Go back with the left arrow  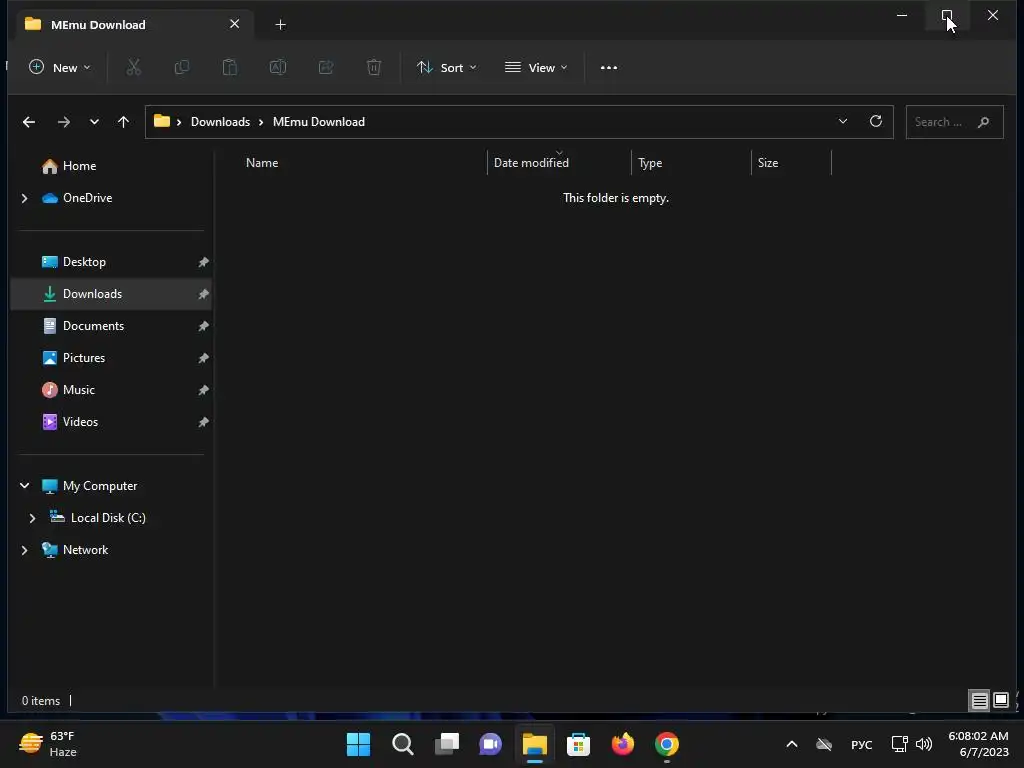click(x=29, y=122)
